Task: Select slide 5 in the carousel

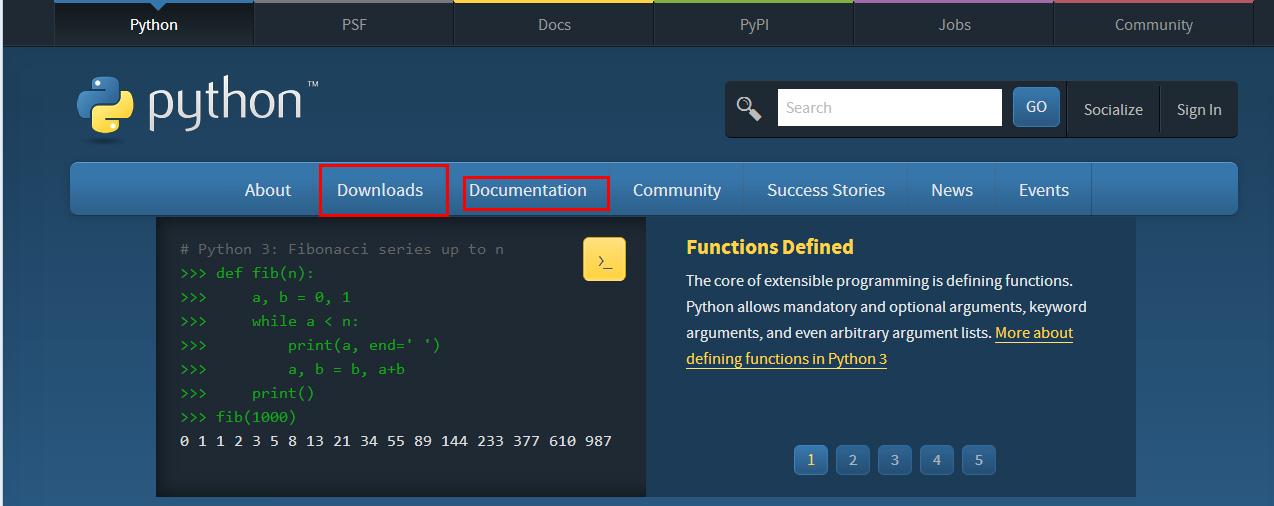Action: coord(979,460)
